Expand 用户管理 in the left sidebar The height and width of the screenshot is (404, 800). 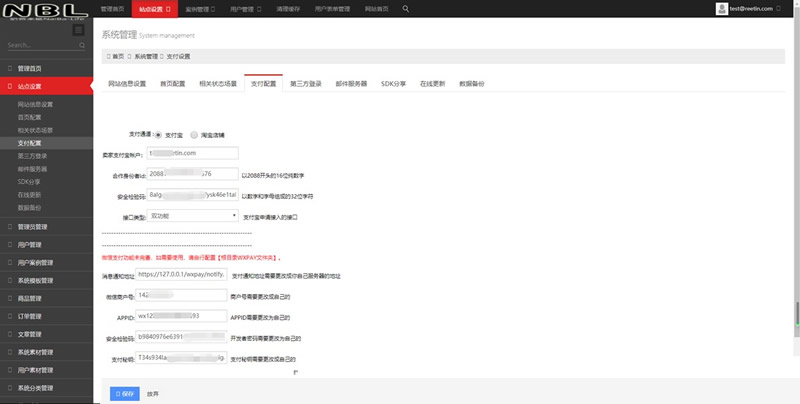[46, 245]
